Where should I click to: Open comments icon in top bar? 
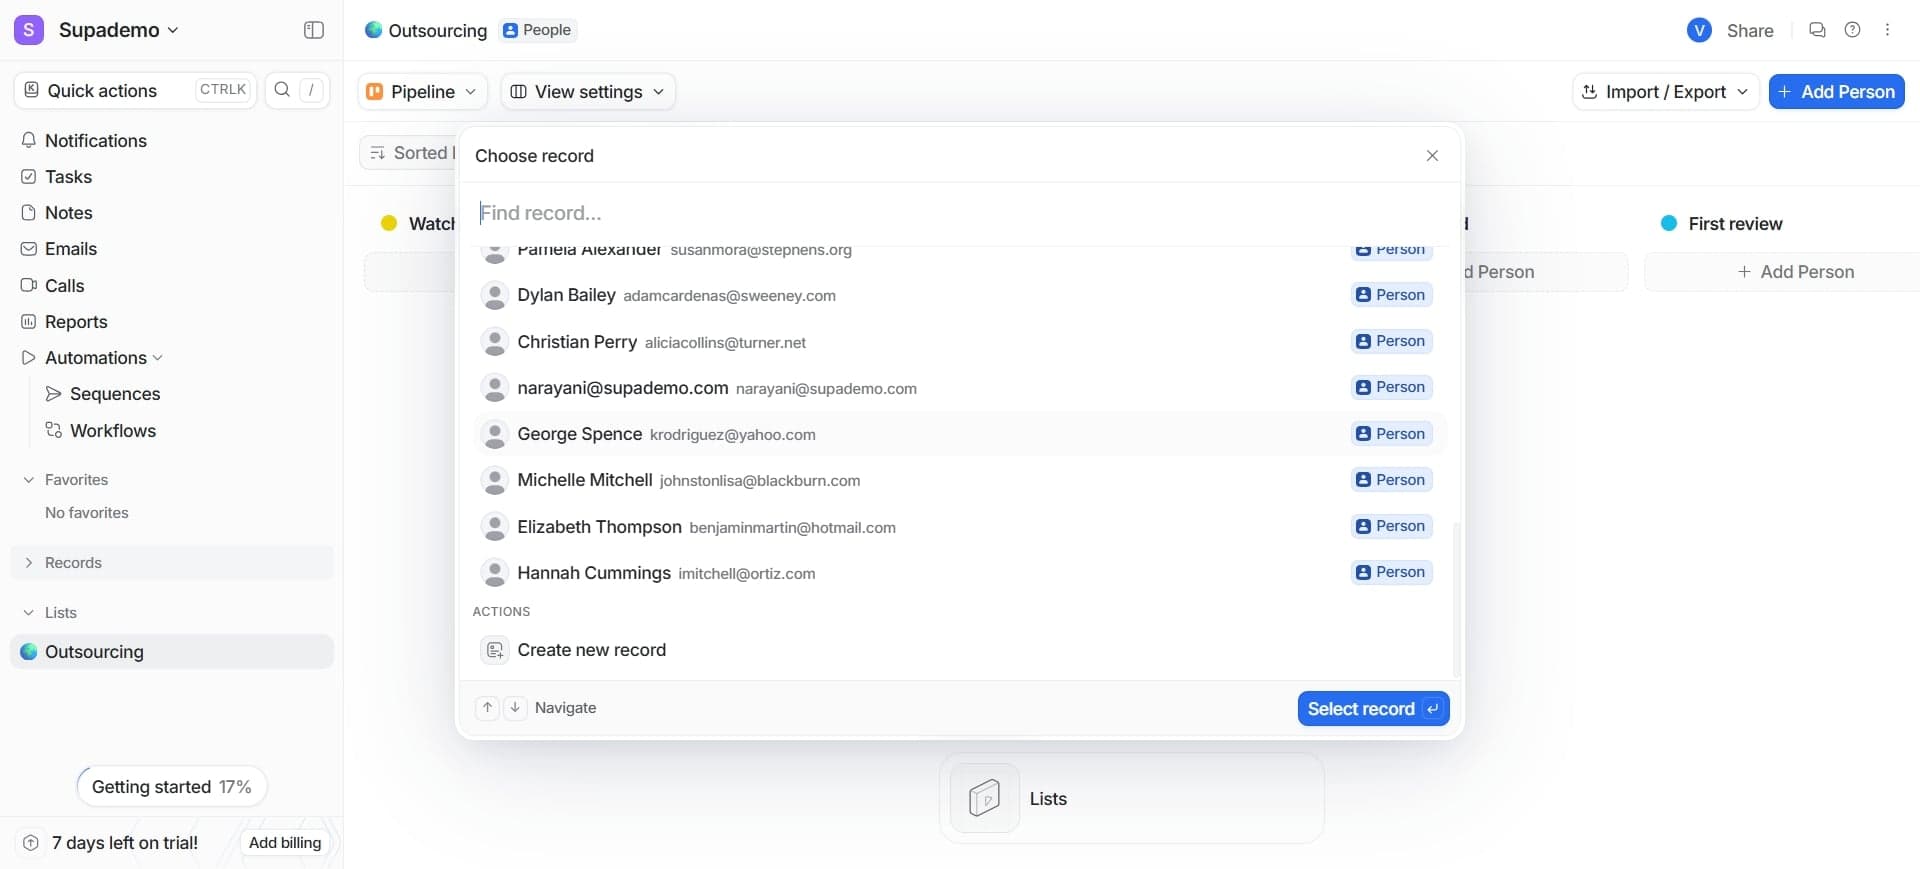point(1817,30)
